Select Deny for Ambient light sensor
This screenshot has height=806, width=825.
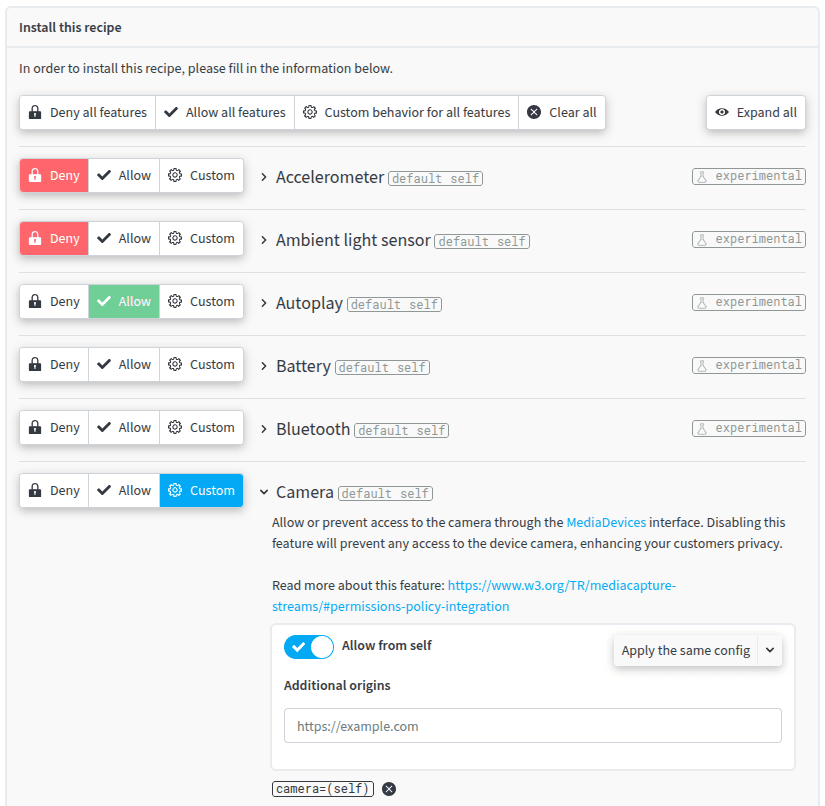click(x=54, y=238)
